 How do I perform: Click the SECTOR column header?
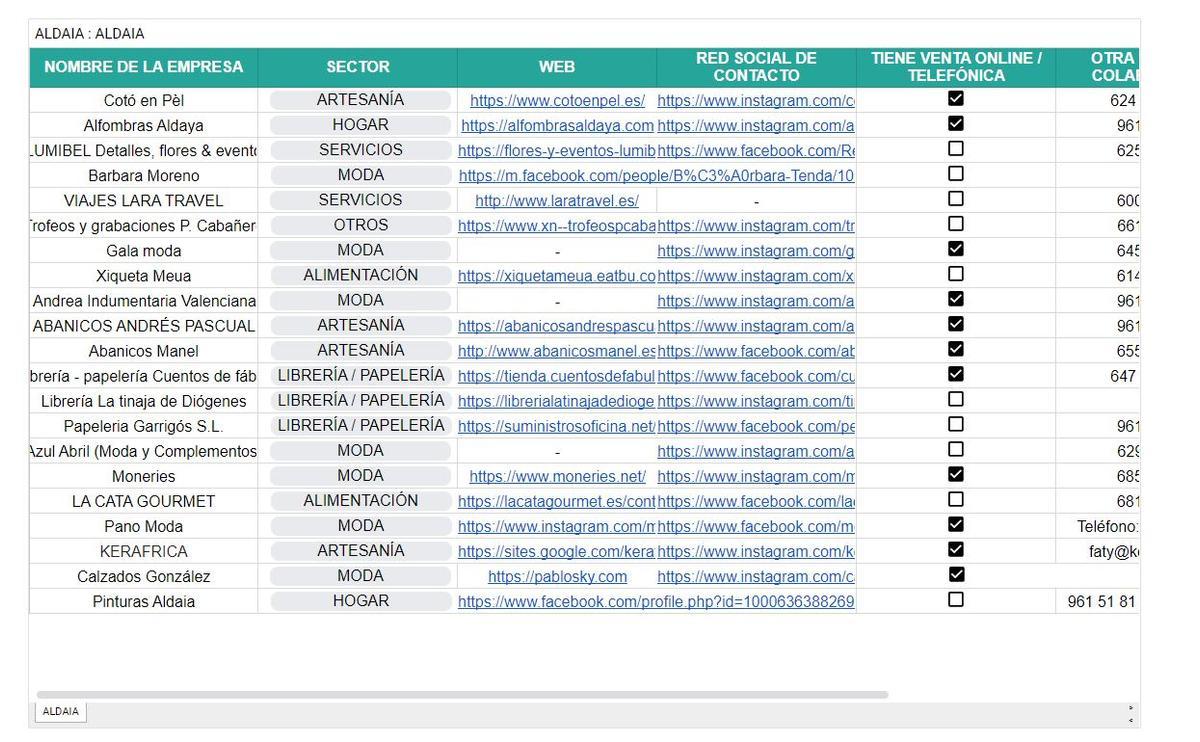(x=357, y=67)
